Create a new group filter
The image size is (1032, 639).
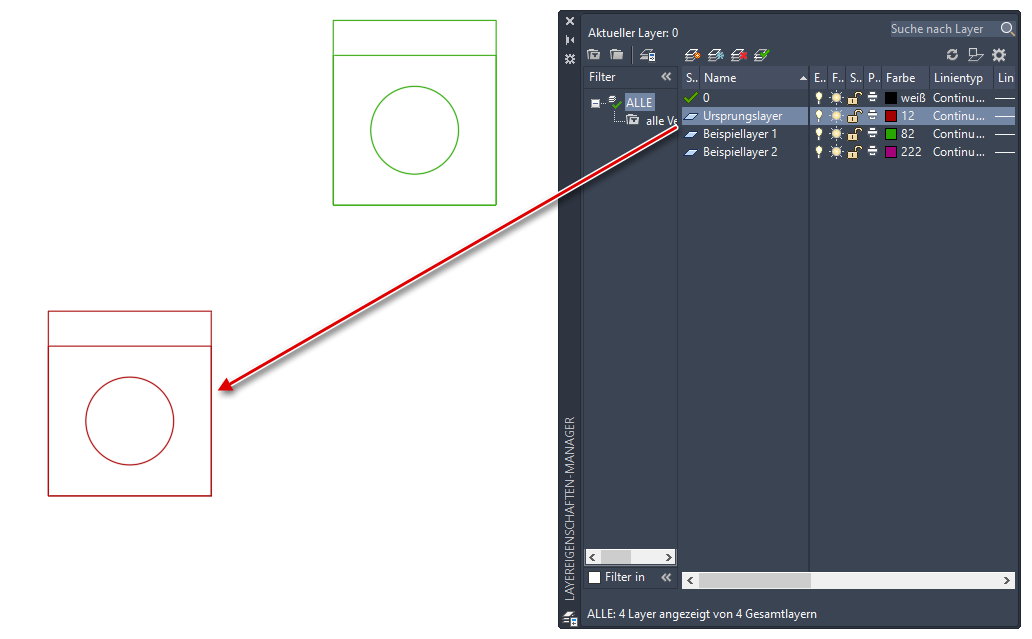617,55
